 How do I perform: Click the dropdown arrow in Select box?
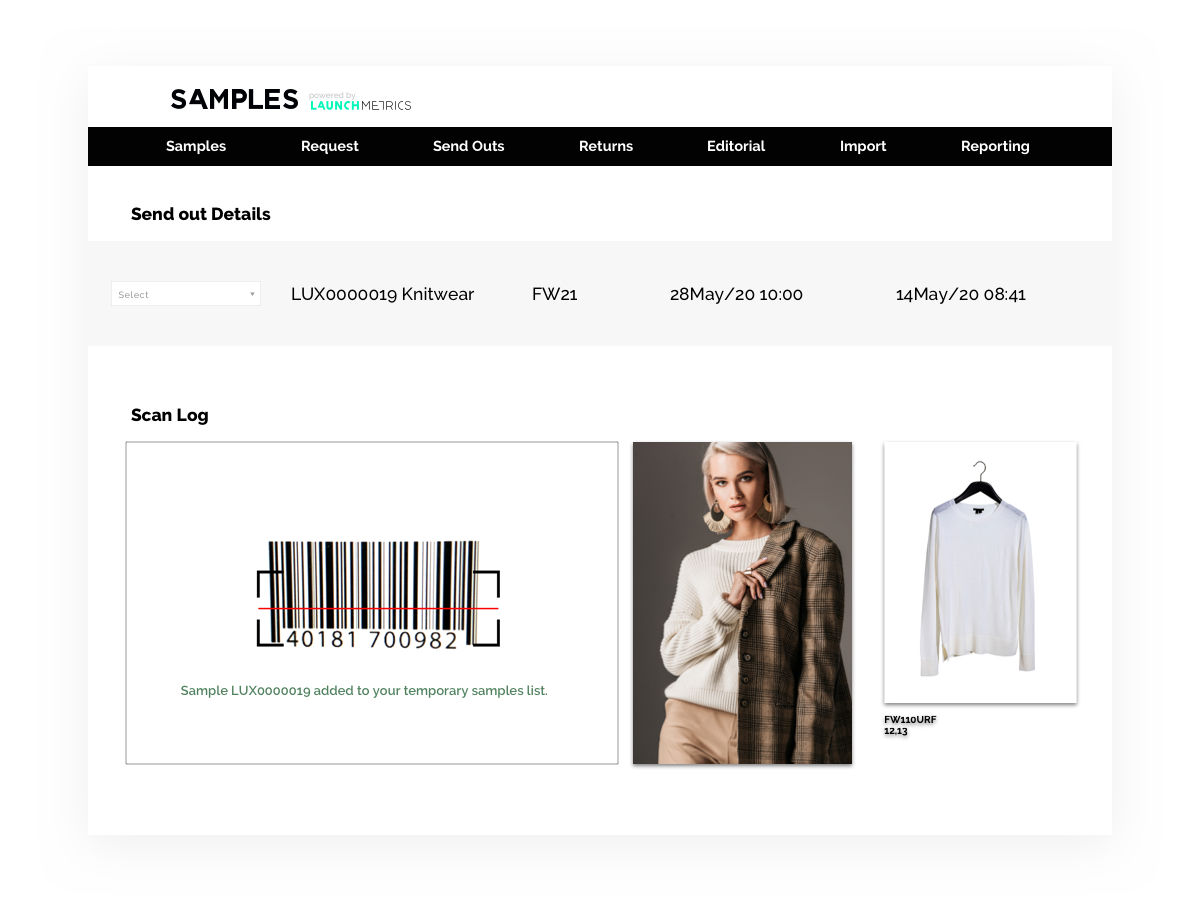[x=252, y=295]
